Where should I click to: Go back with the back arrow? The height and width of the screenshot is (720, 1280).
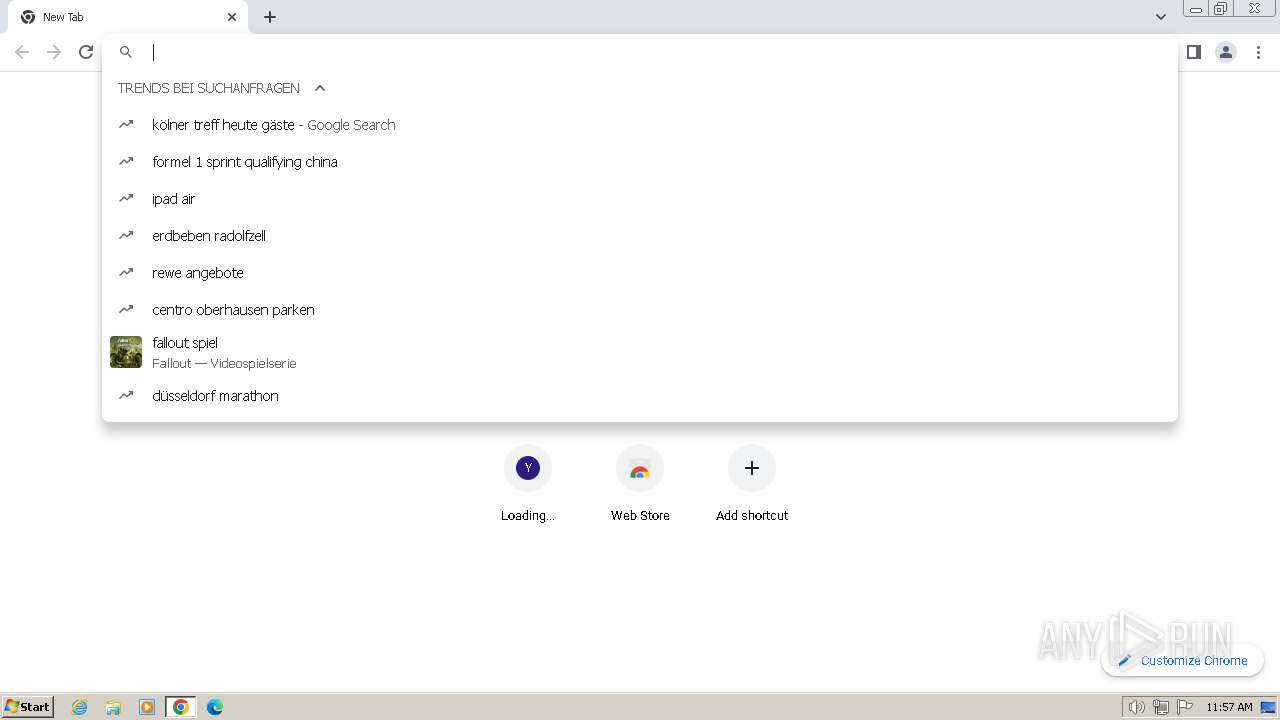pos(22,52)
